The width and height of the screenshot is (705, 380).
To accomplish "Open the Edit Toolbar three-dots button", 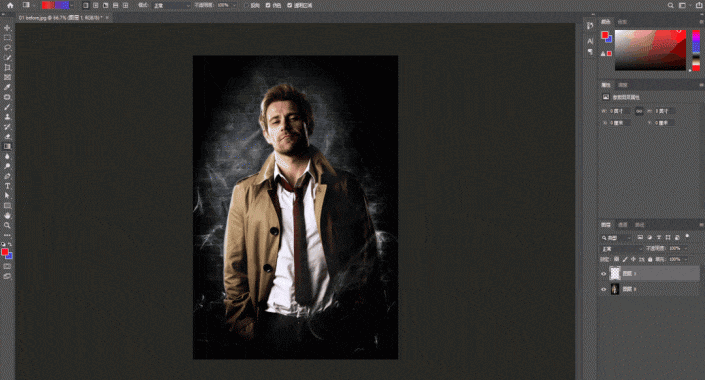I will click(7, 235).
